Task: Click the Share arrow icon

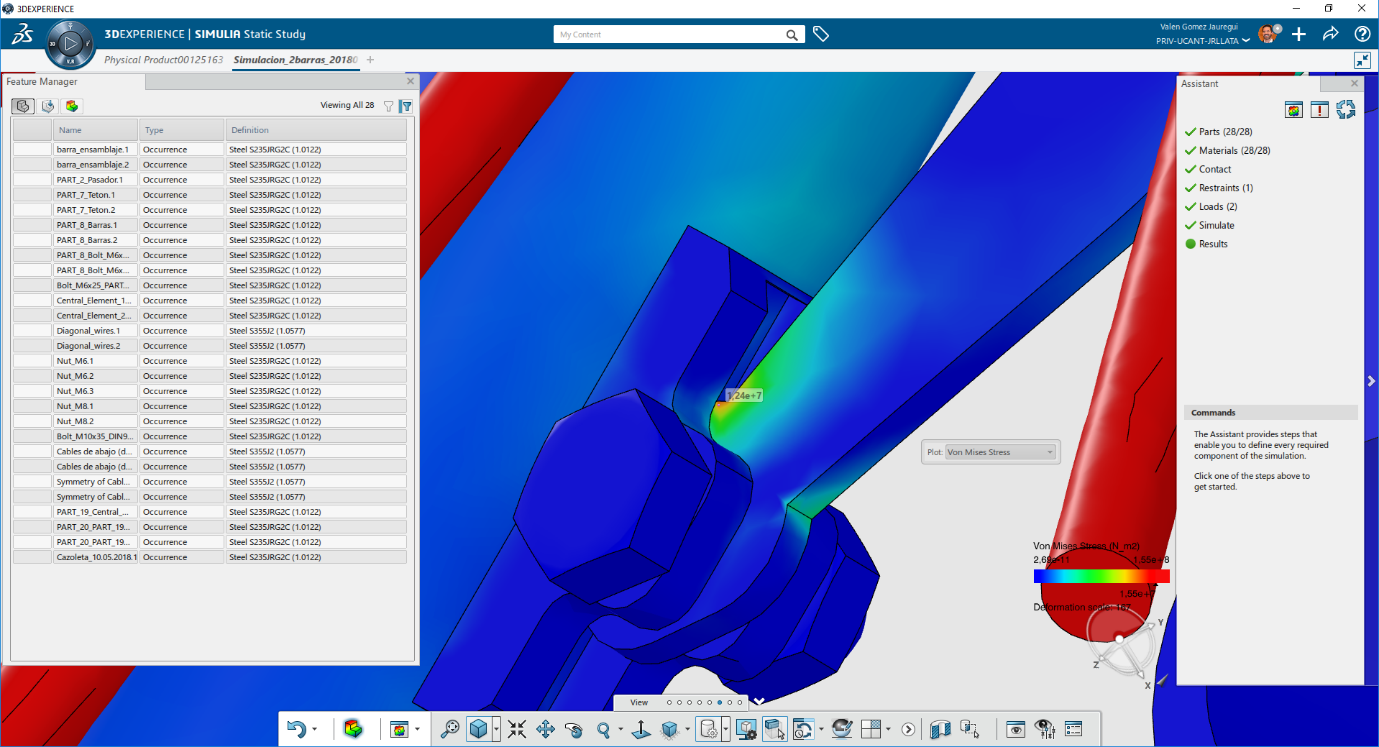Action: coord(1330,34)
